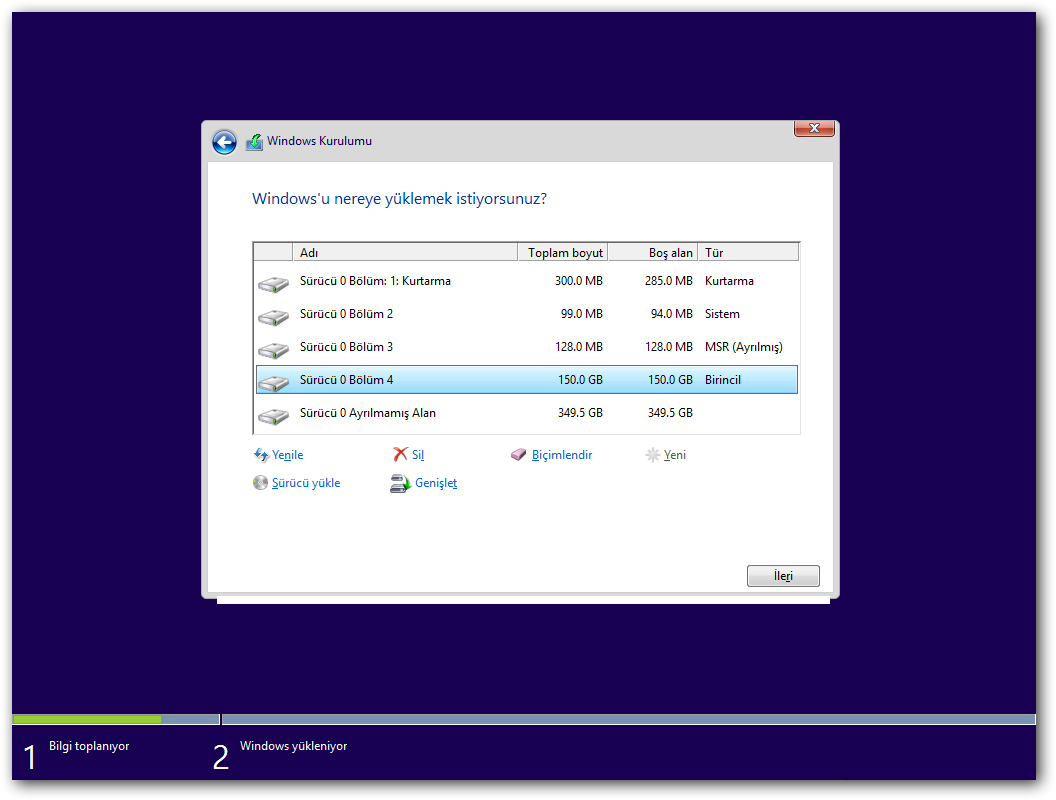
Task: Click the drive icon beside Ayrılmamış Alan
Action: click(272, 413)
